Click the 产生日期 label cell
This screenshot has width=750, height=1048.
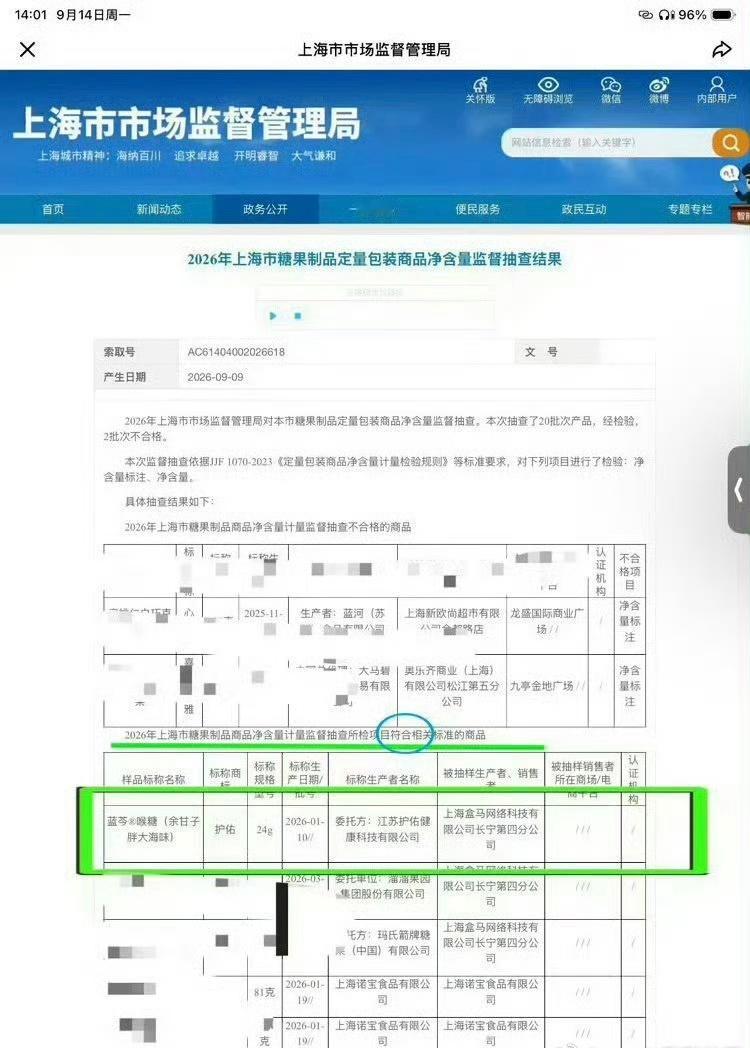(x=136, y=377)
